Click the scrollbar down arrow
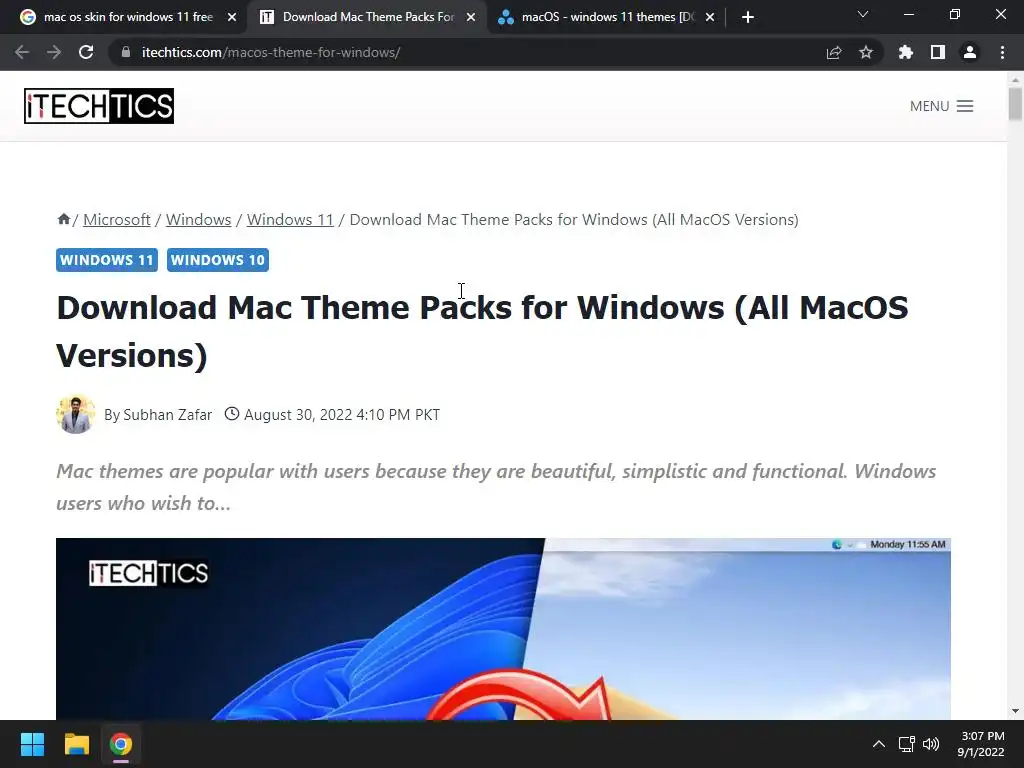This screenshot has height=768, width=1024. (1015, 711)
